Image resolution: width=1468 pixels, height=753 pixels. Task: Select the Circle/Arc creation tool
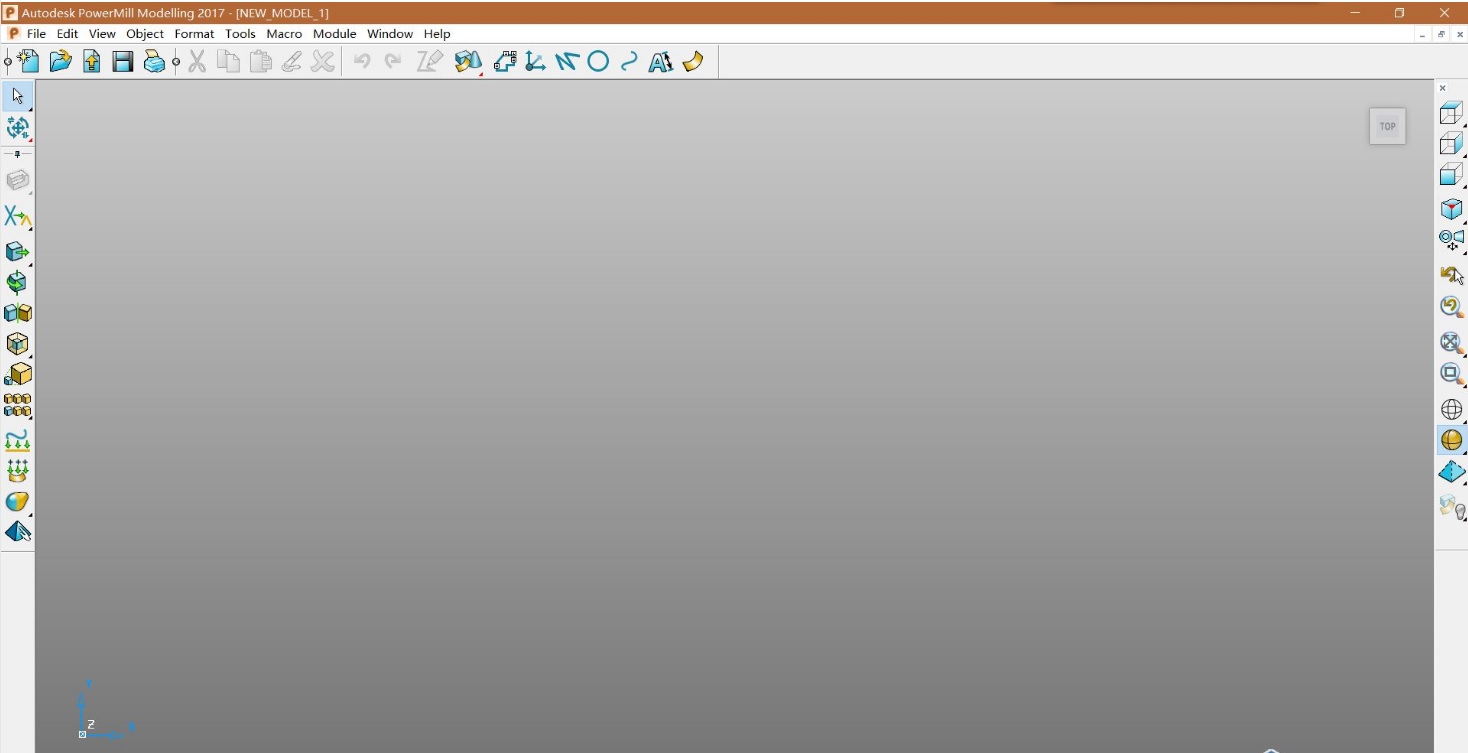click(x=598, y=62)
